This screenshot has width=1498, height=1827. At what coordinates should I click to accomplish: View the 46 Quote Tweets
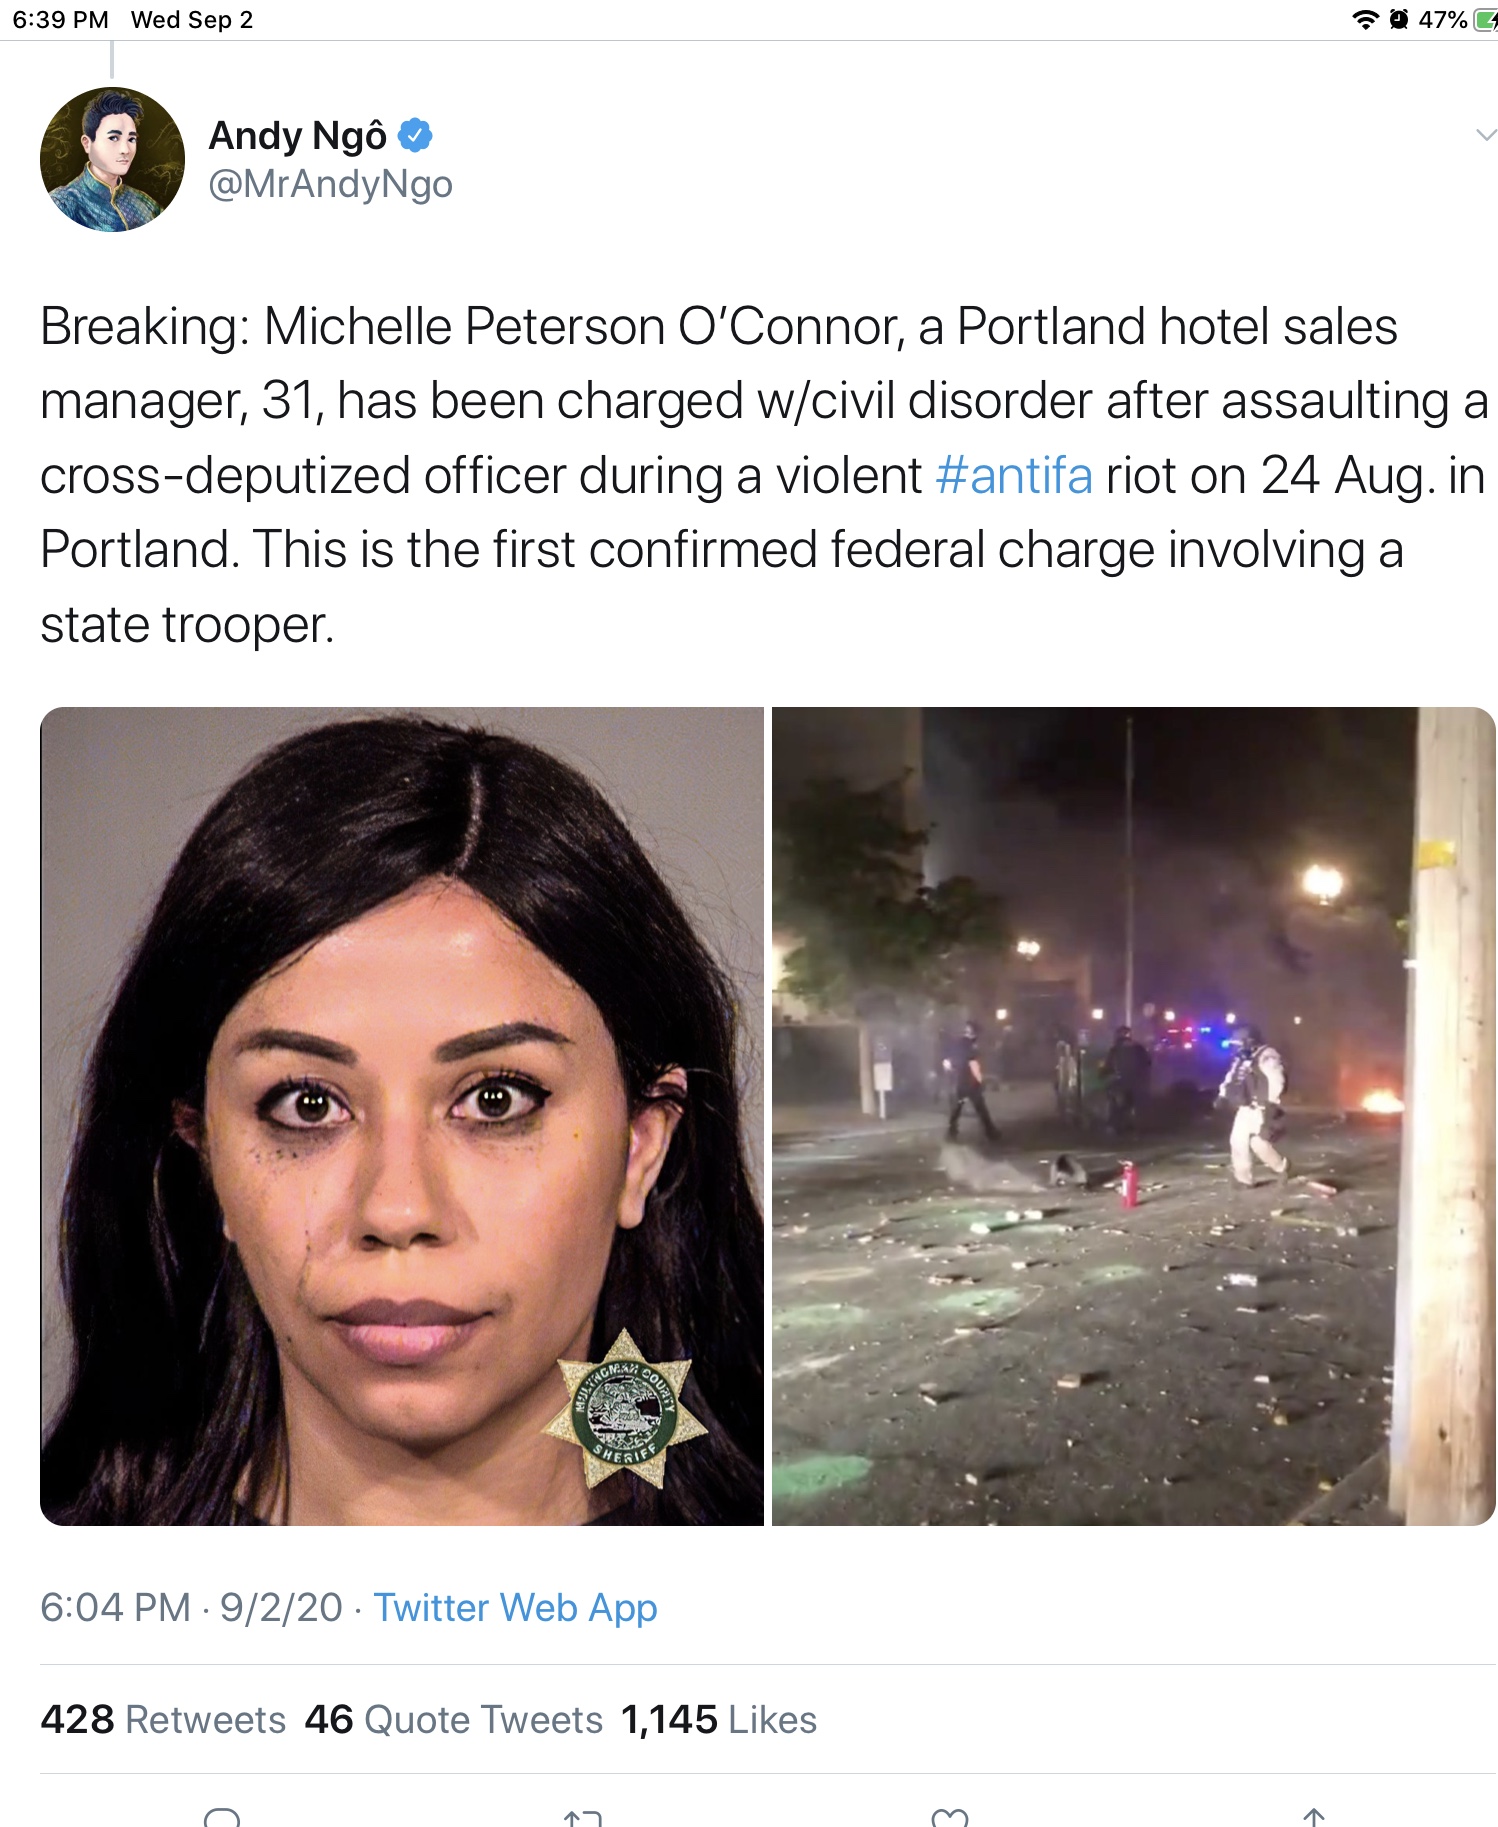tap(453, 1719)
